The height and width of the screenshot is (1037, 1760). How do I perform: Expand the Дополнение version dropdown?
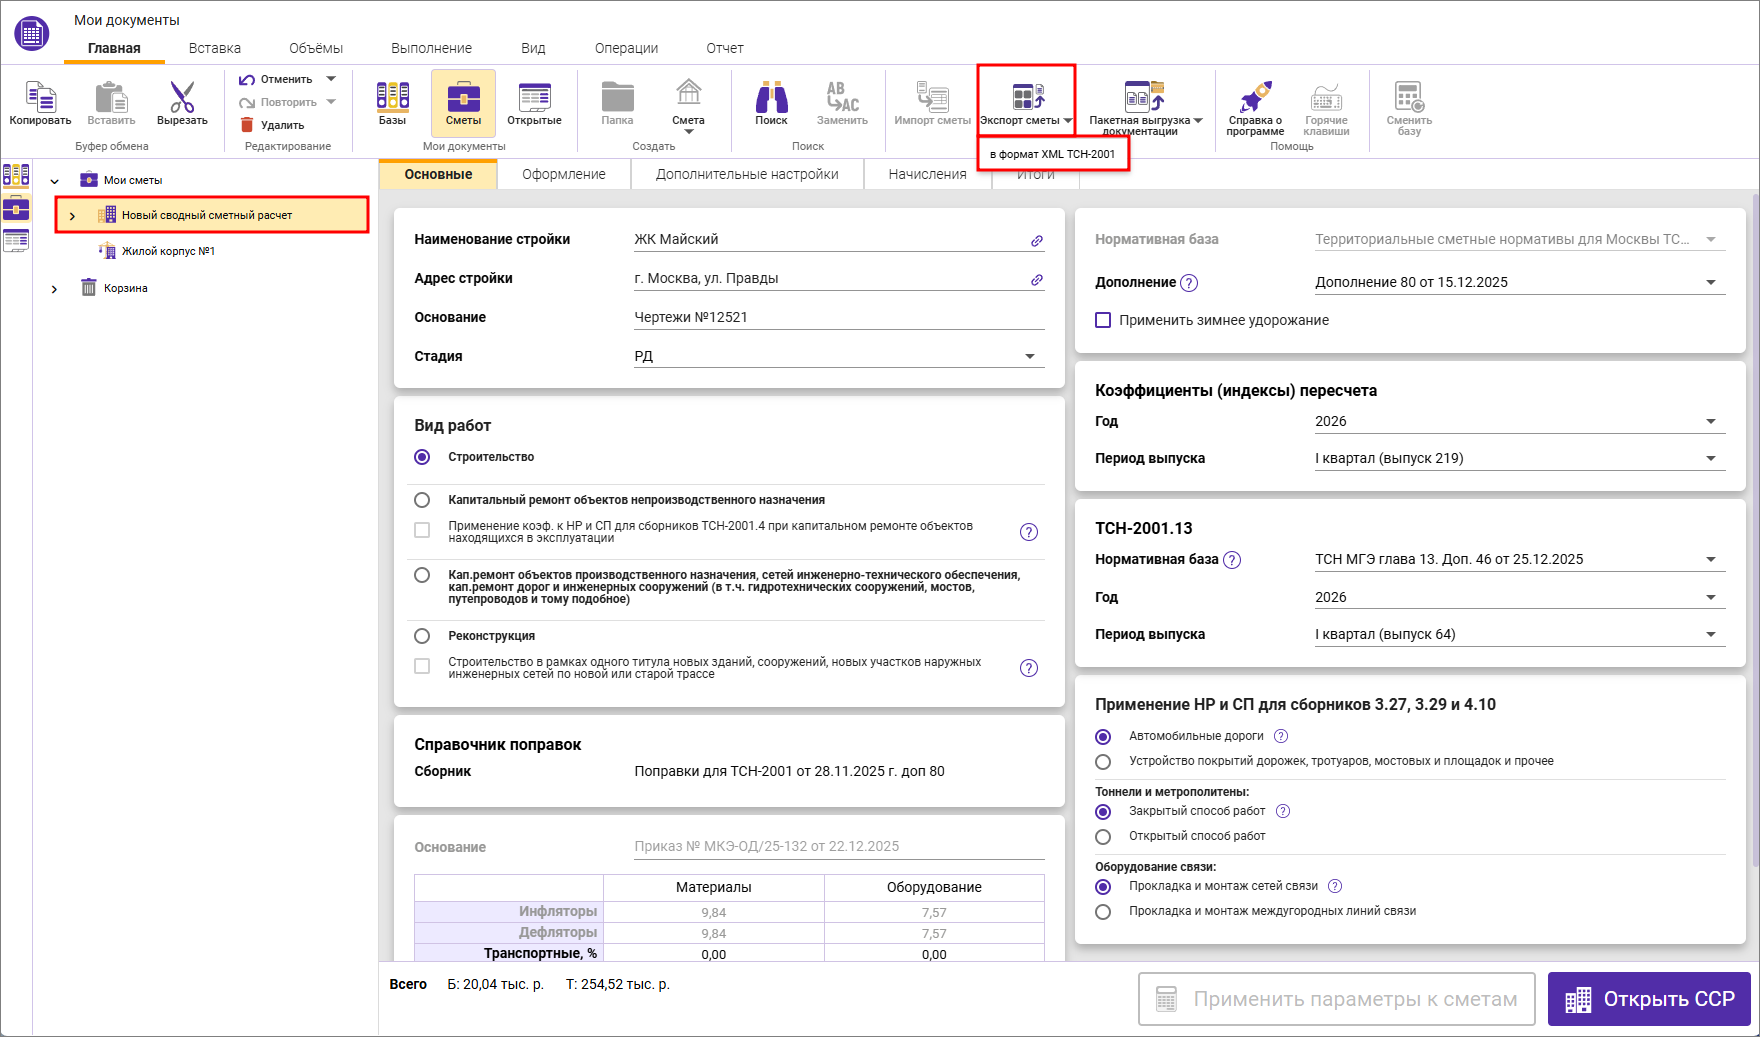click(1710, 283)
